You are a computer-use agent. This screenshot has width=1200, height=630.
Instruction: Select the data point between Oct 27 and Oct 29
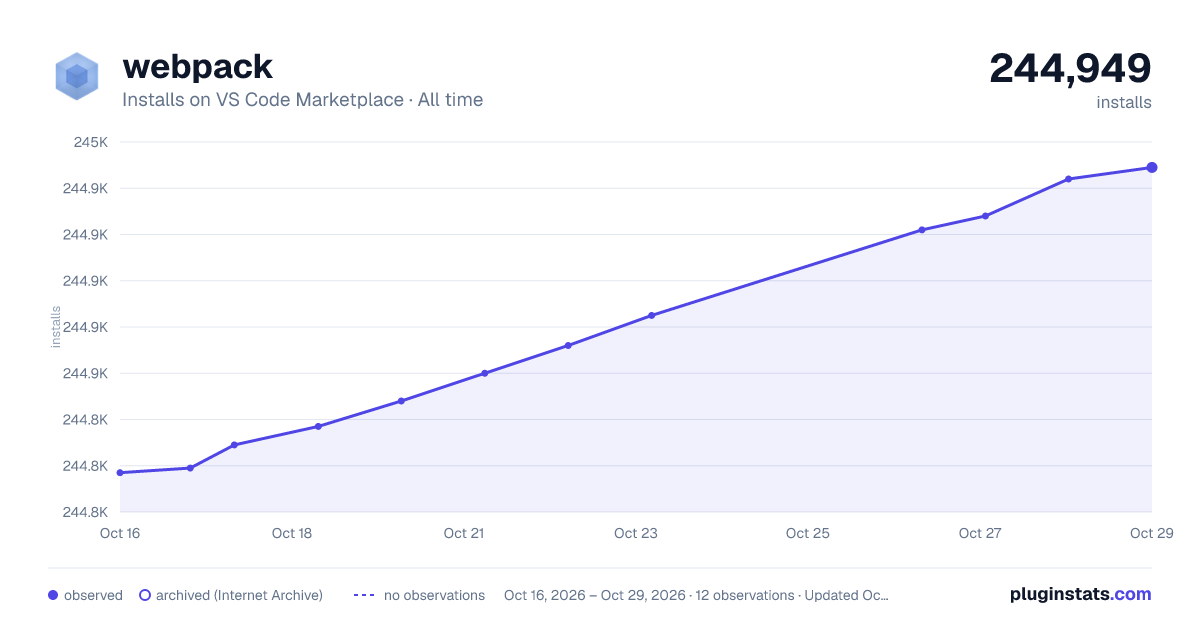pyautogui.click(x=1069, y=179)
